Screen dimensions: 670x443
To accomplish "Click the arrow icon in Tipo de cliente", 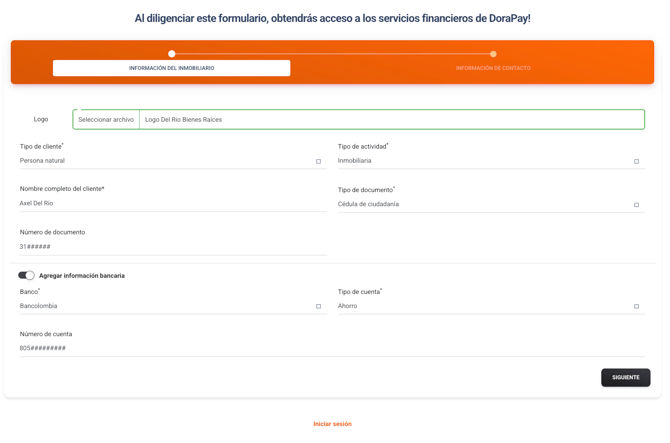I will click(x=319, y=161).
